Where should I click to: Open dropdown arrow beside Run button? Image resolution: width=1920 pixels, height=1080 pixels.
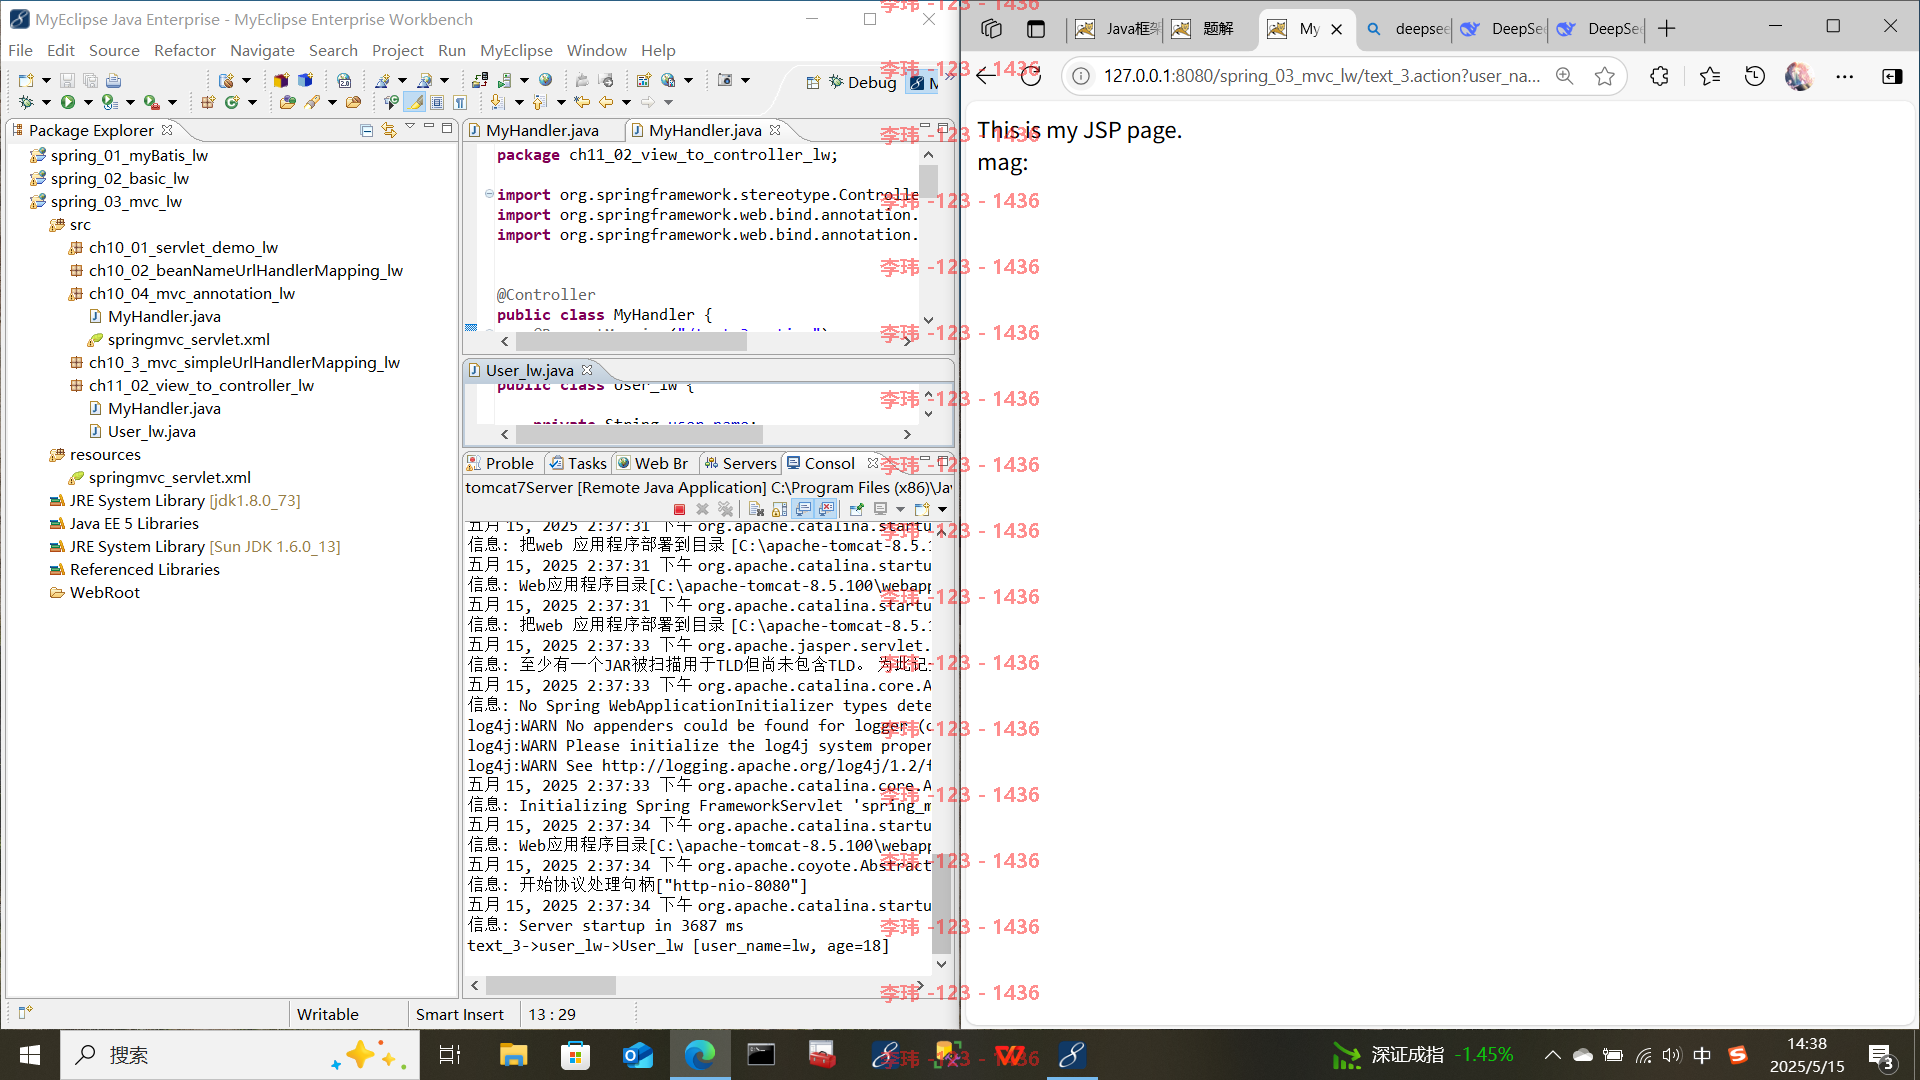point(88,102)
